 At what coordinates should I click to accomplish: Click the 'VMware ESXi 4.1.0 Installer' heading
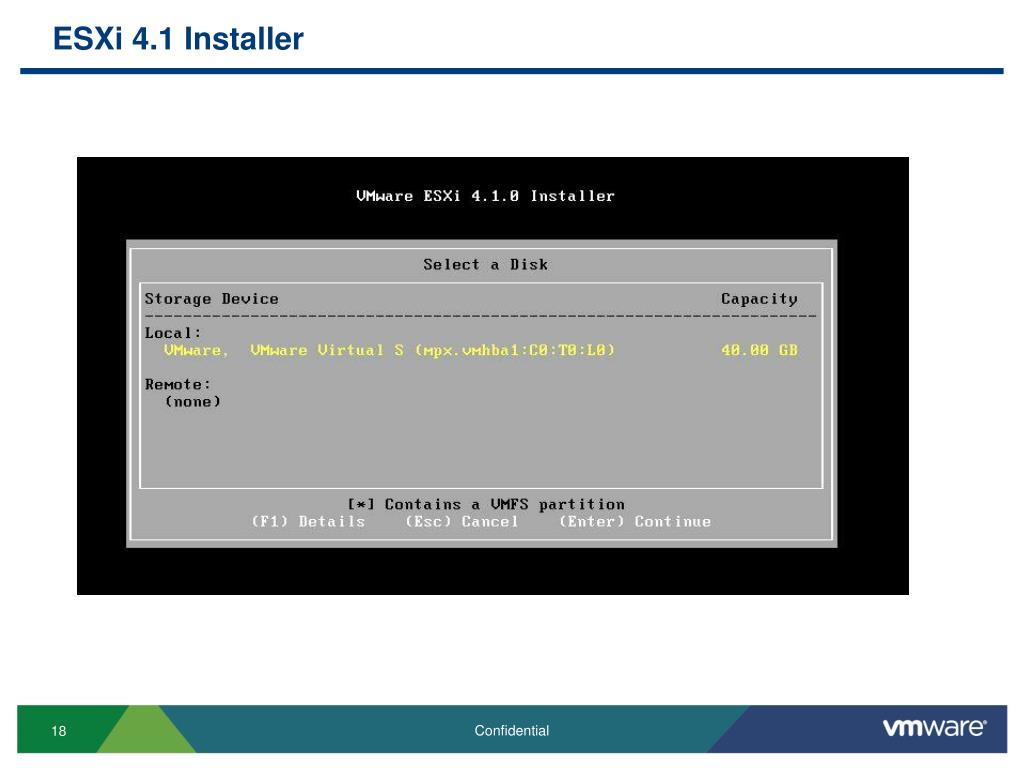click(485, 196)
